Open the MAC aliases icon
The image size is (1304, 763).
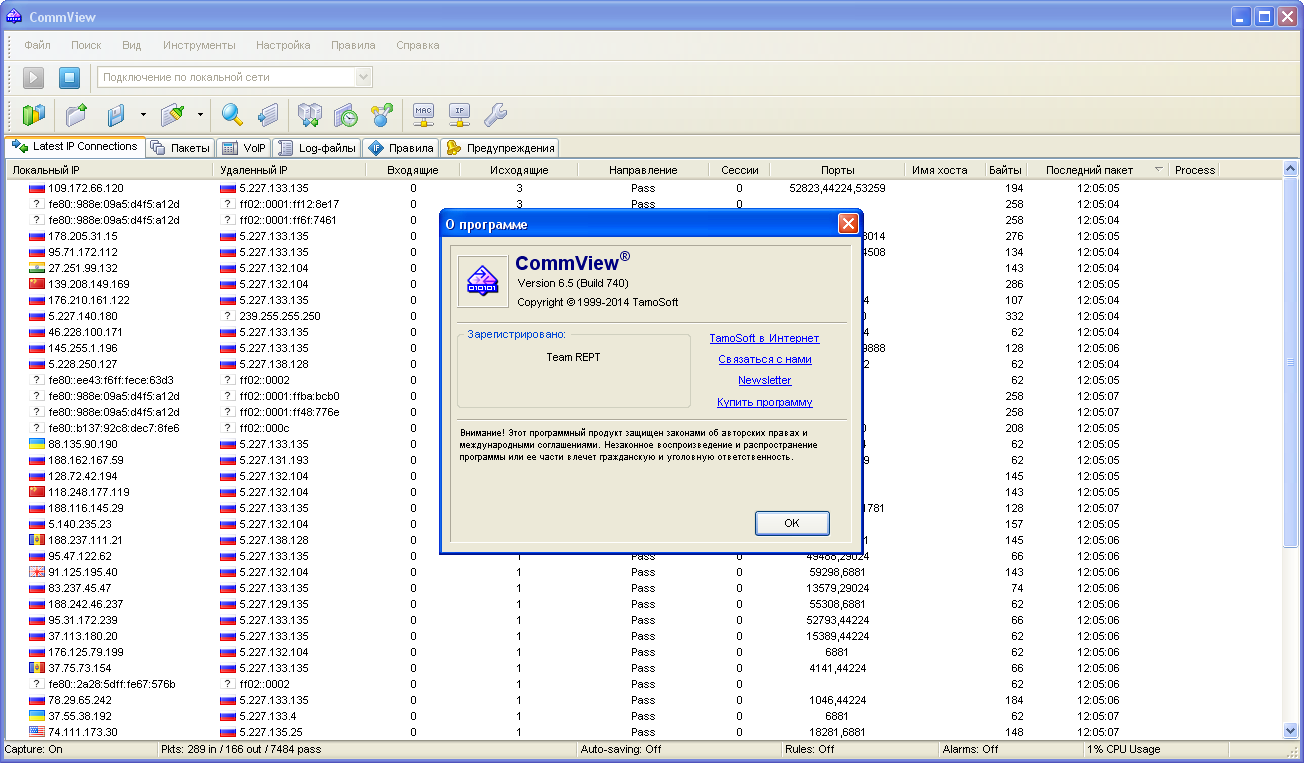tap(424, 115)
